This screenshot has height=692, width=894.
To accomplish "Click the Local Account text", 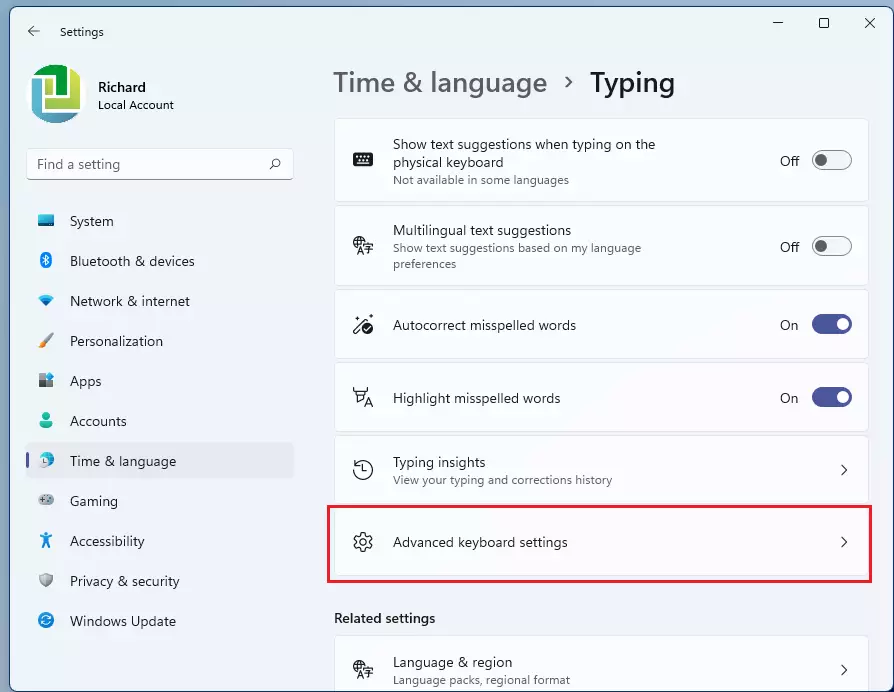I will pos(136,105).
